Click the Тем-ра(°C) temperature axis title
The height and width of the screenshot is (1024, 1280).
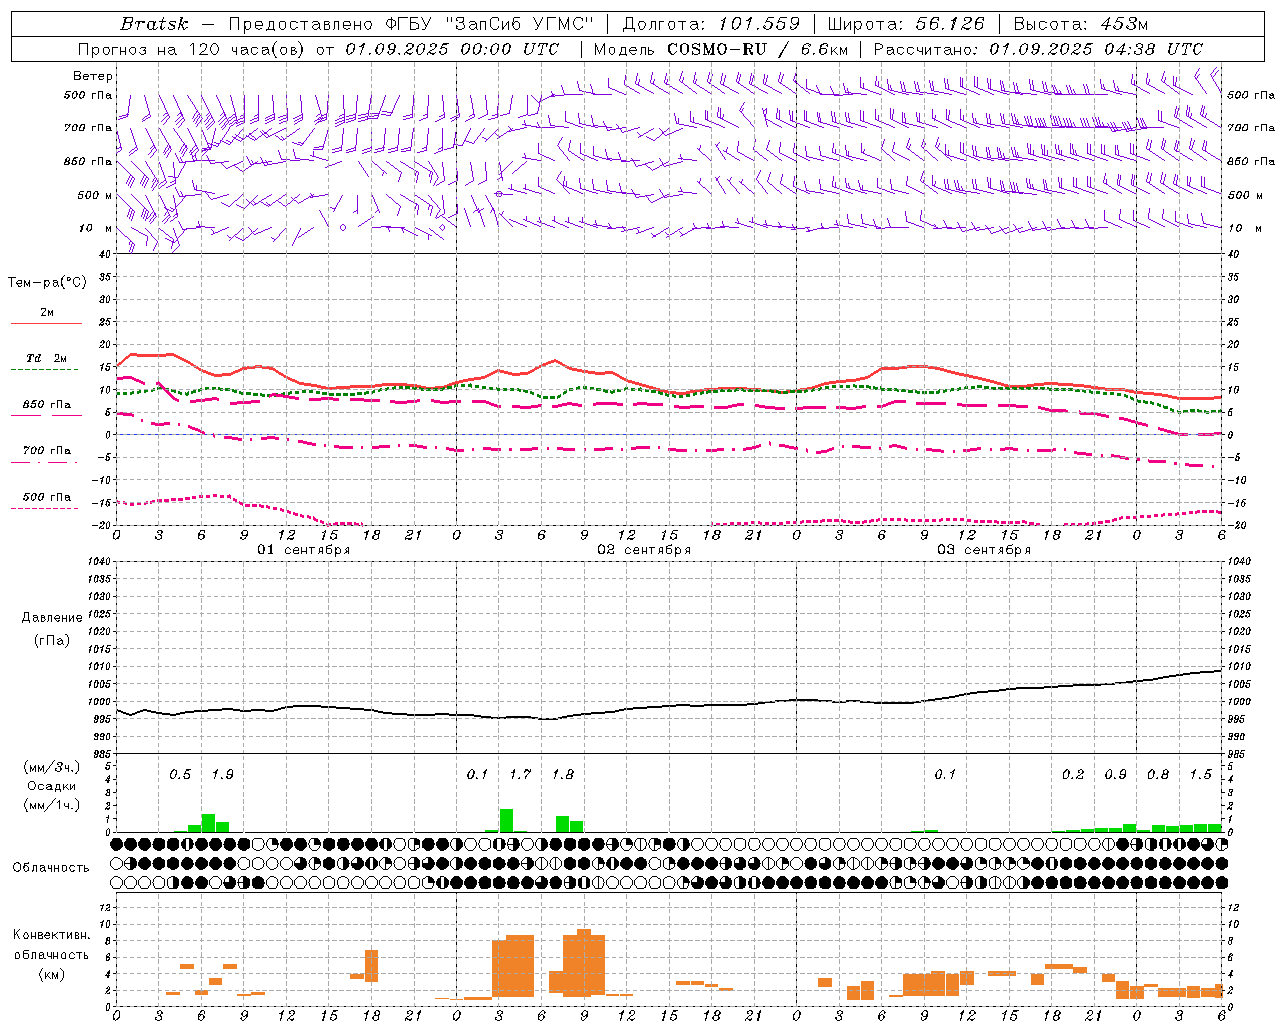coord(47,283)
